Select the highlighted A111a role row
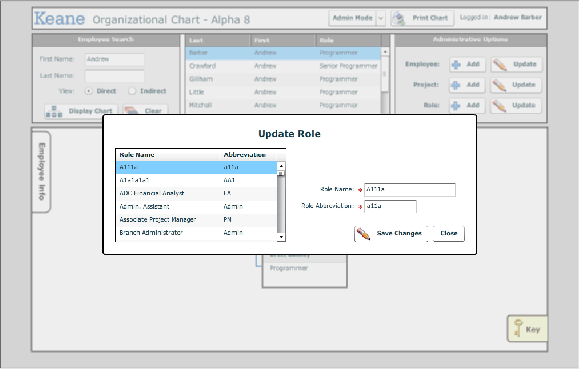 click(196, 167)
